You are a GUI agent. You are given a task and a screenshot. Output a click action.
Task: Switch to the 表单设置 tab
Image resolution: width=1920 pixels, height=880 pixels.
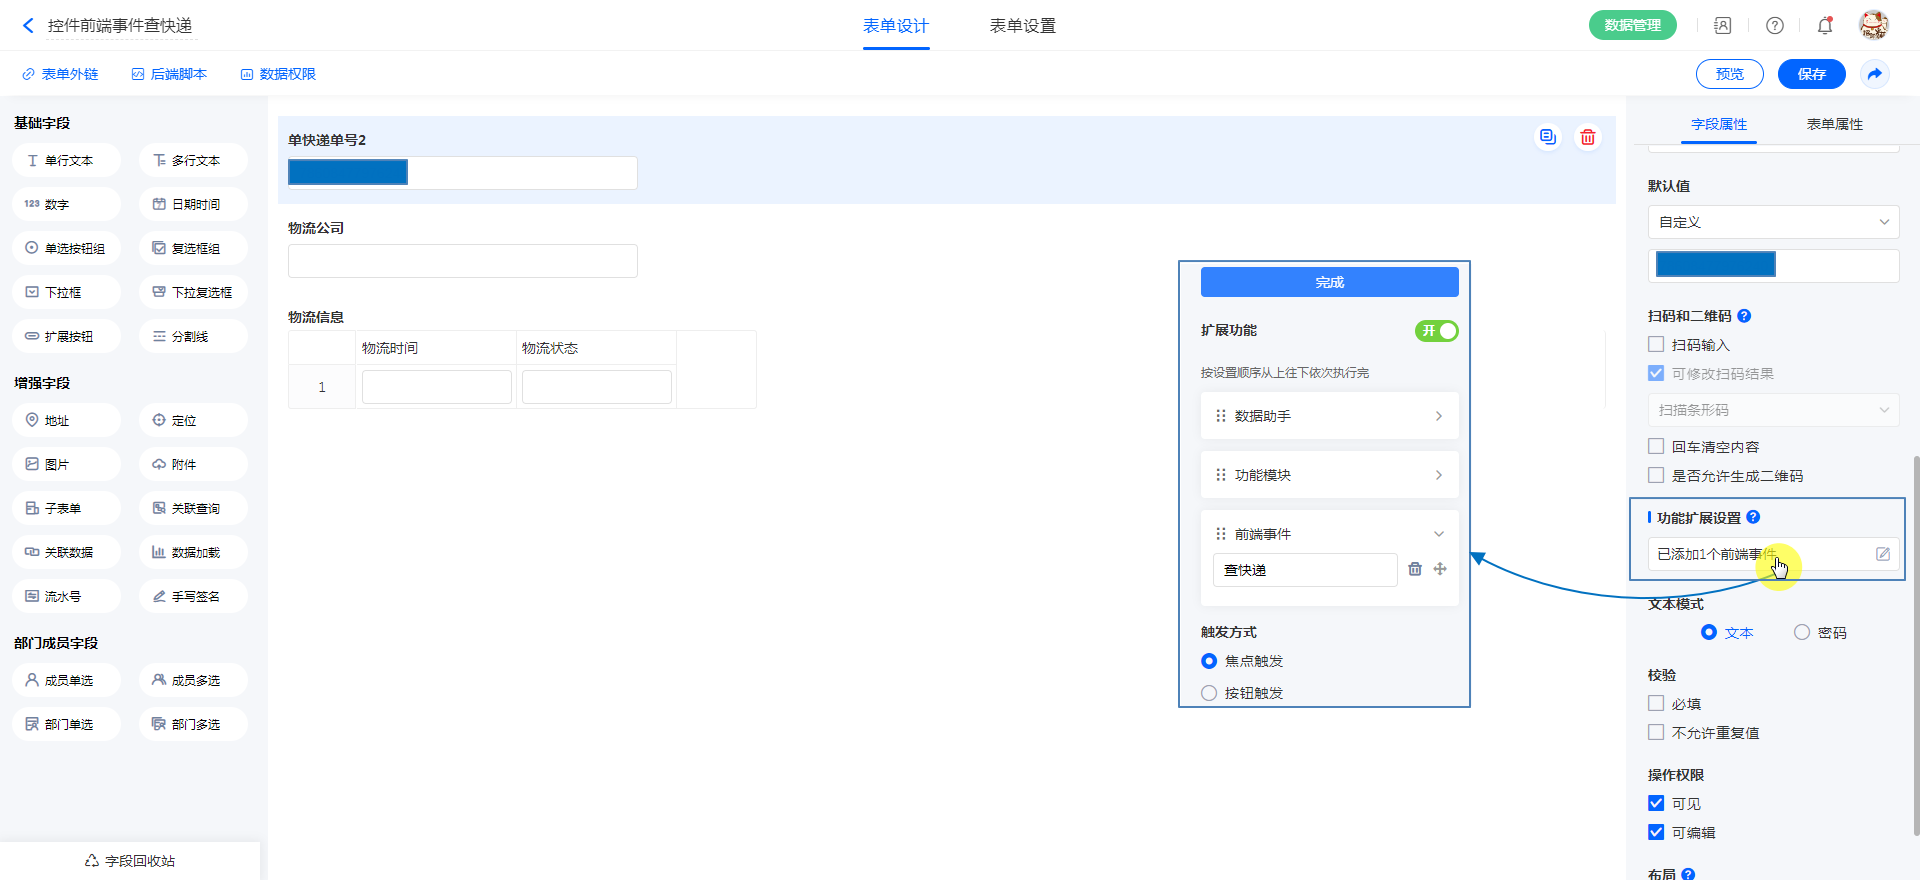click(1022, 26)
